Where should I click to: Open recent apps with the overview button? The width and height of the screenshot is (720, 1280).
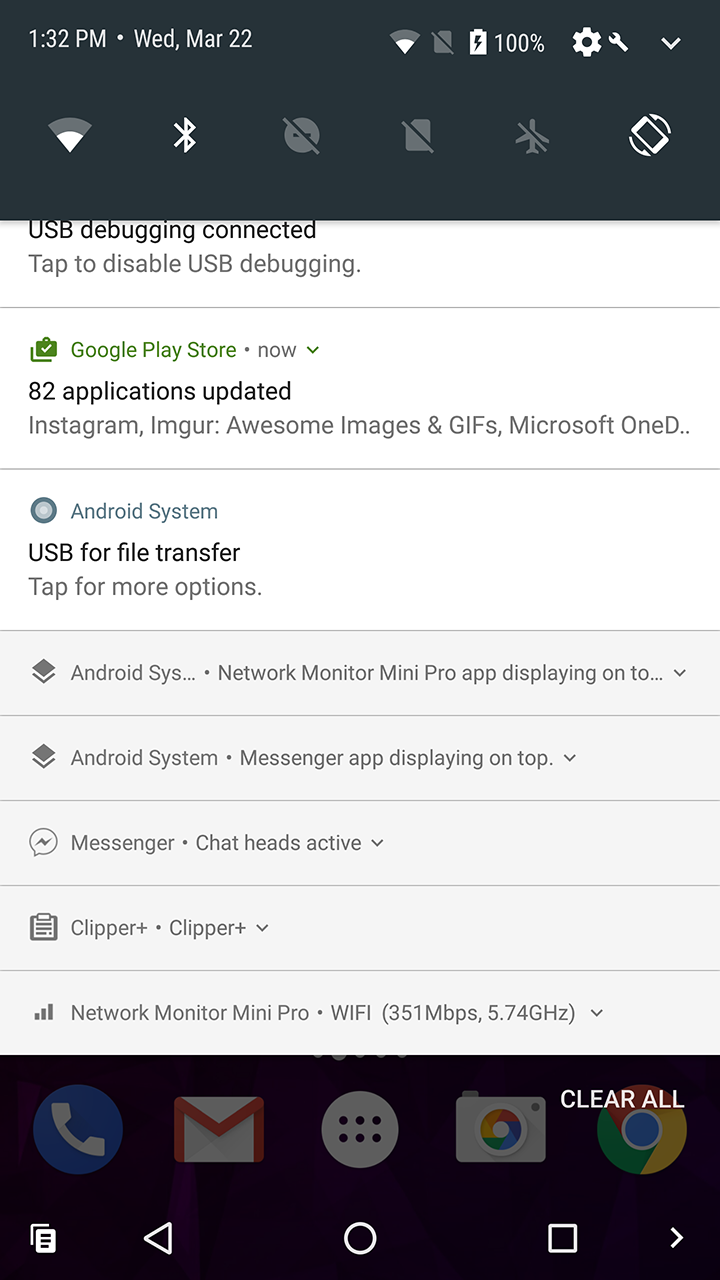[x=562, y=1238]
